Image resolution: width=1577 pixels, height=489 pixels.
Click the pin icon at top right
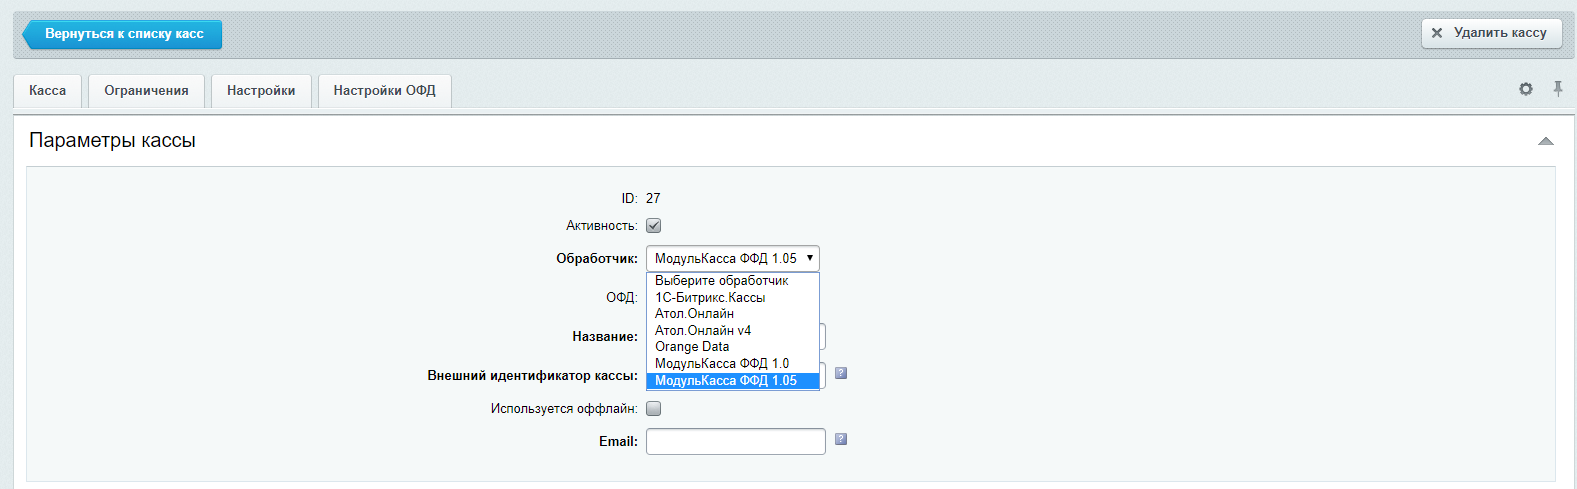(1557, 89)
